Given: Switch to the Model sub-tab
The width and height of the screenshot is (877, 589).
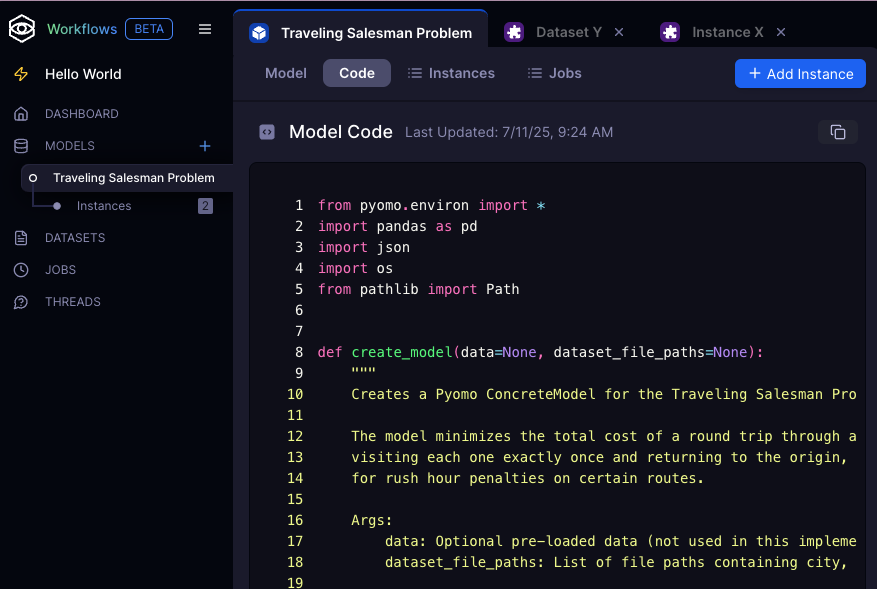Looking at the screenshot, I should tap(286, 73).
